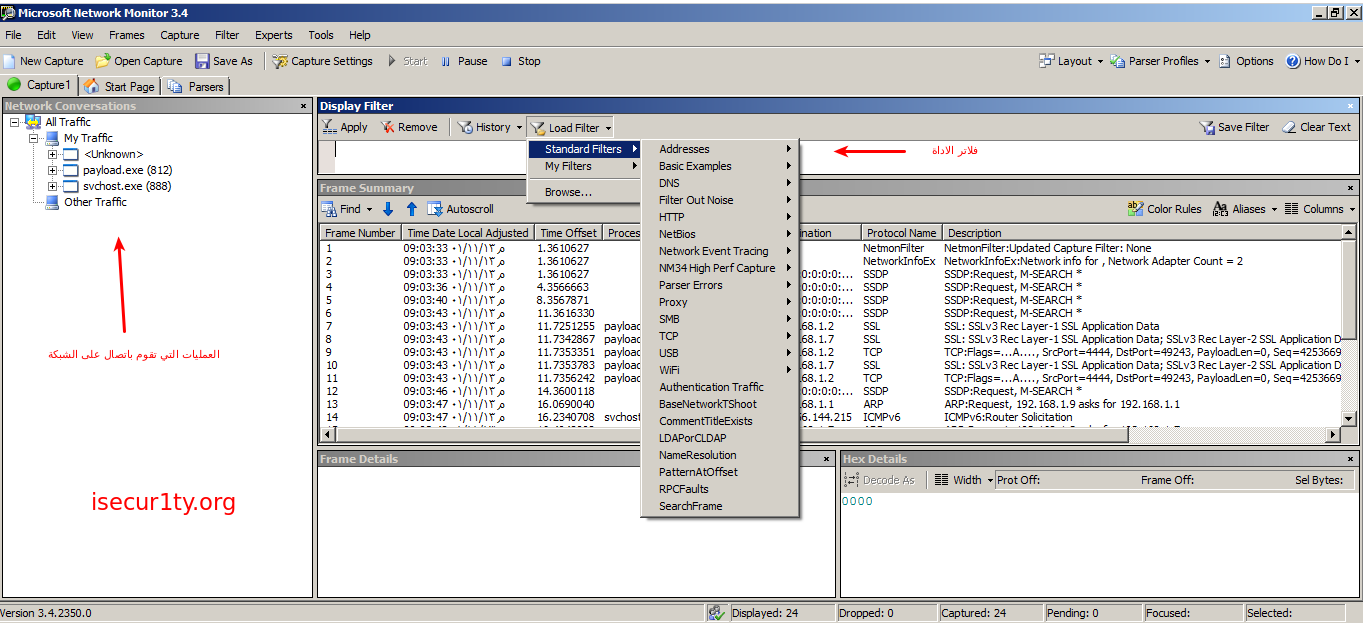Click the New Capture toolbar icon

10,61
